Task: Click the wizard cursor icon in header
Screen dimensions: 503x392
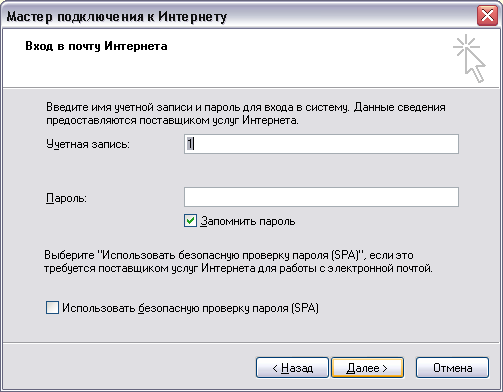Action: coord(469,58)
